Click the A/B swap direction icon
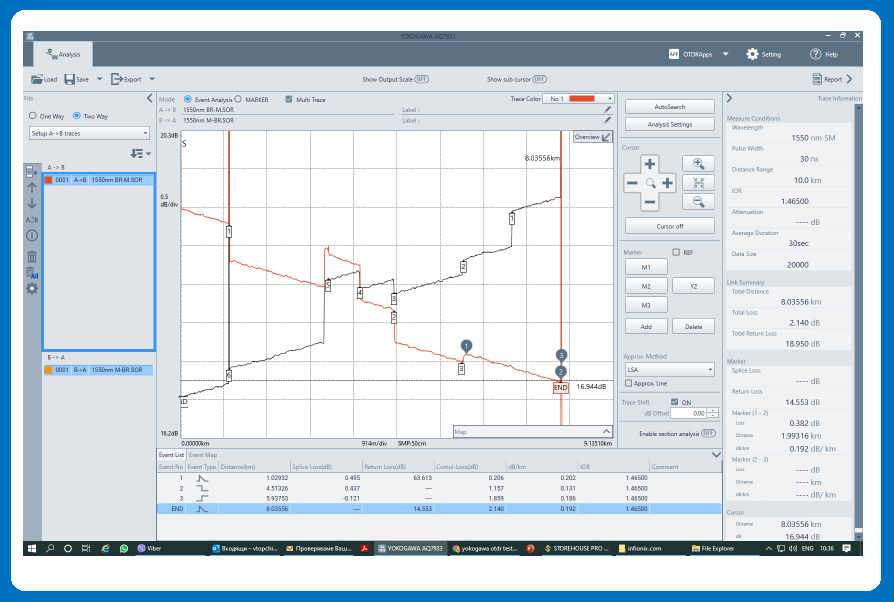 tap(32, 219)
